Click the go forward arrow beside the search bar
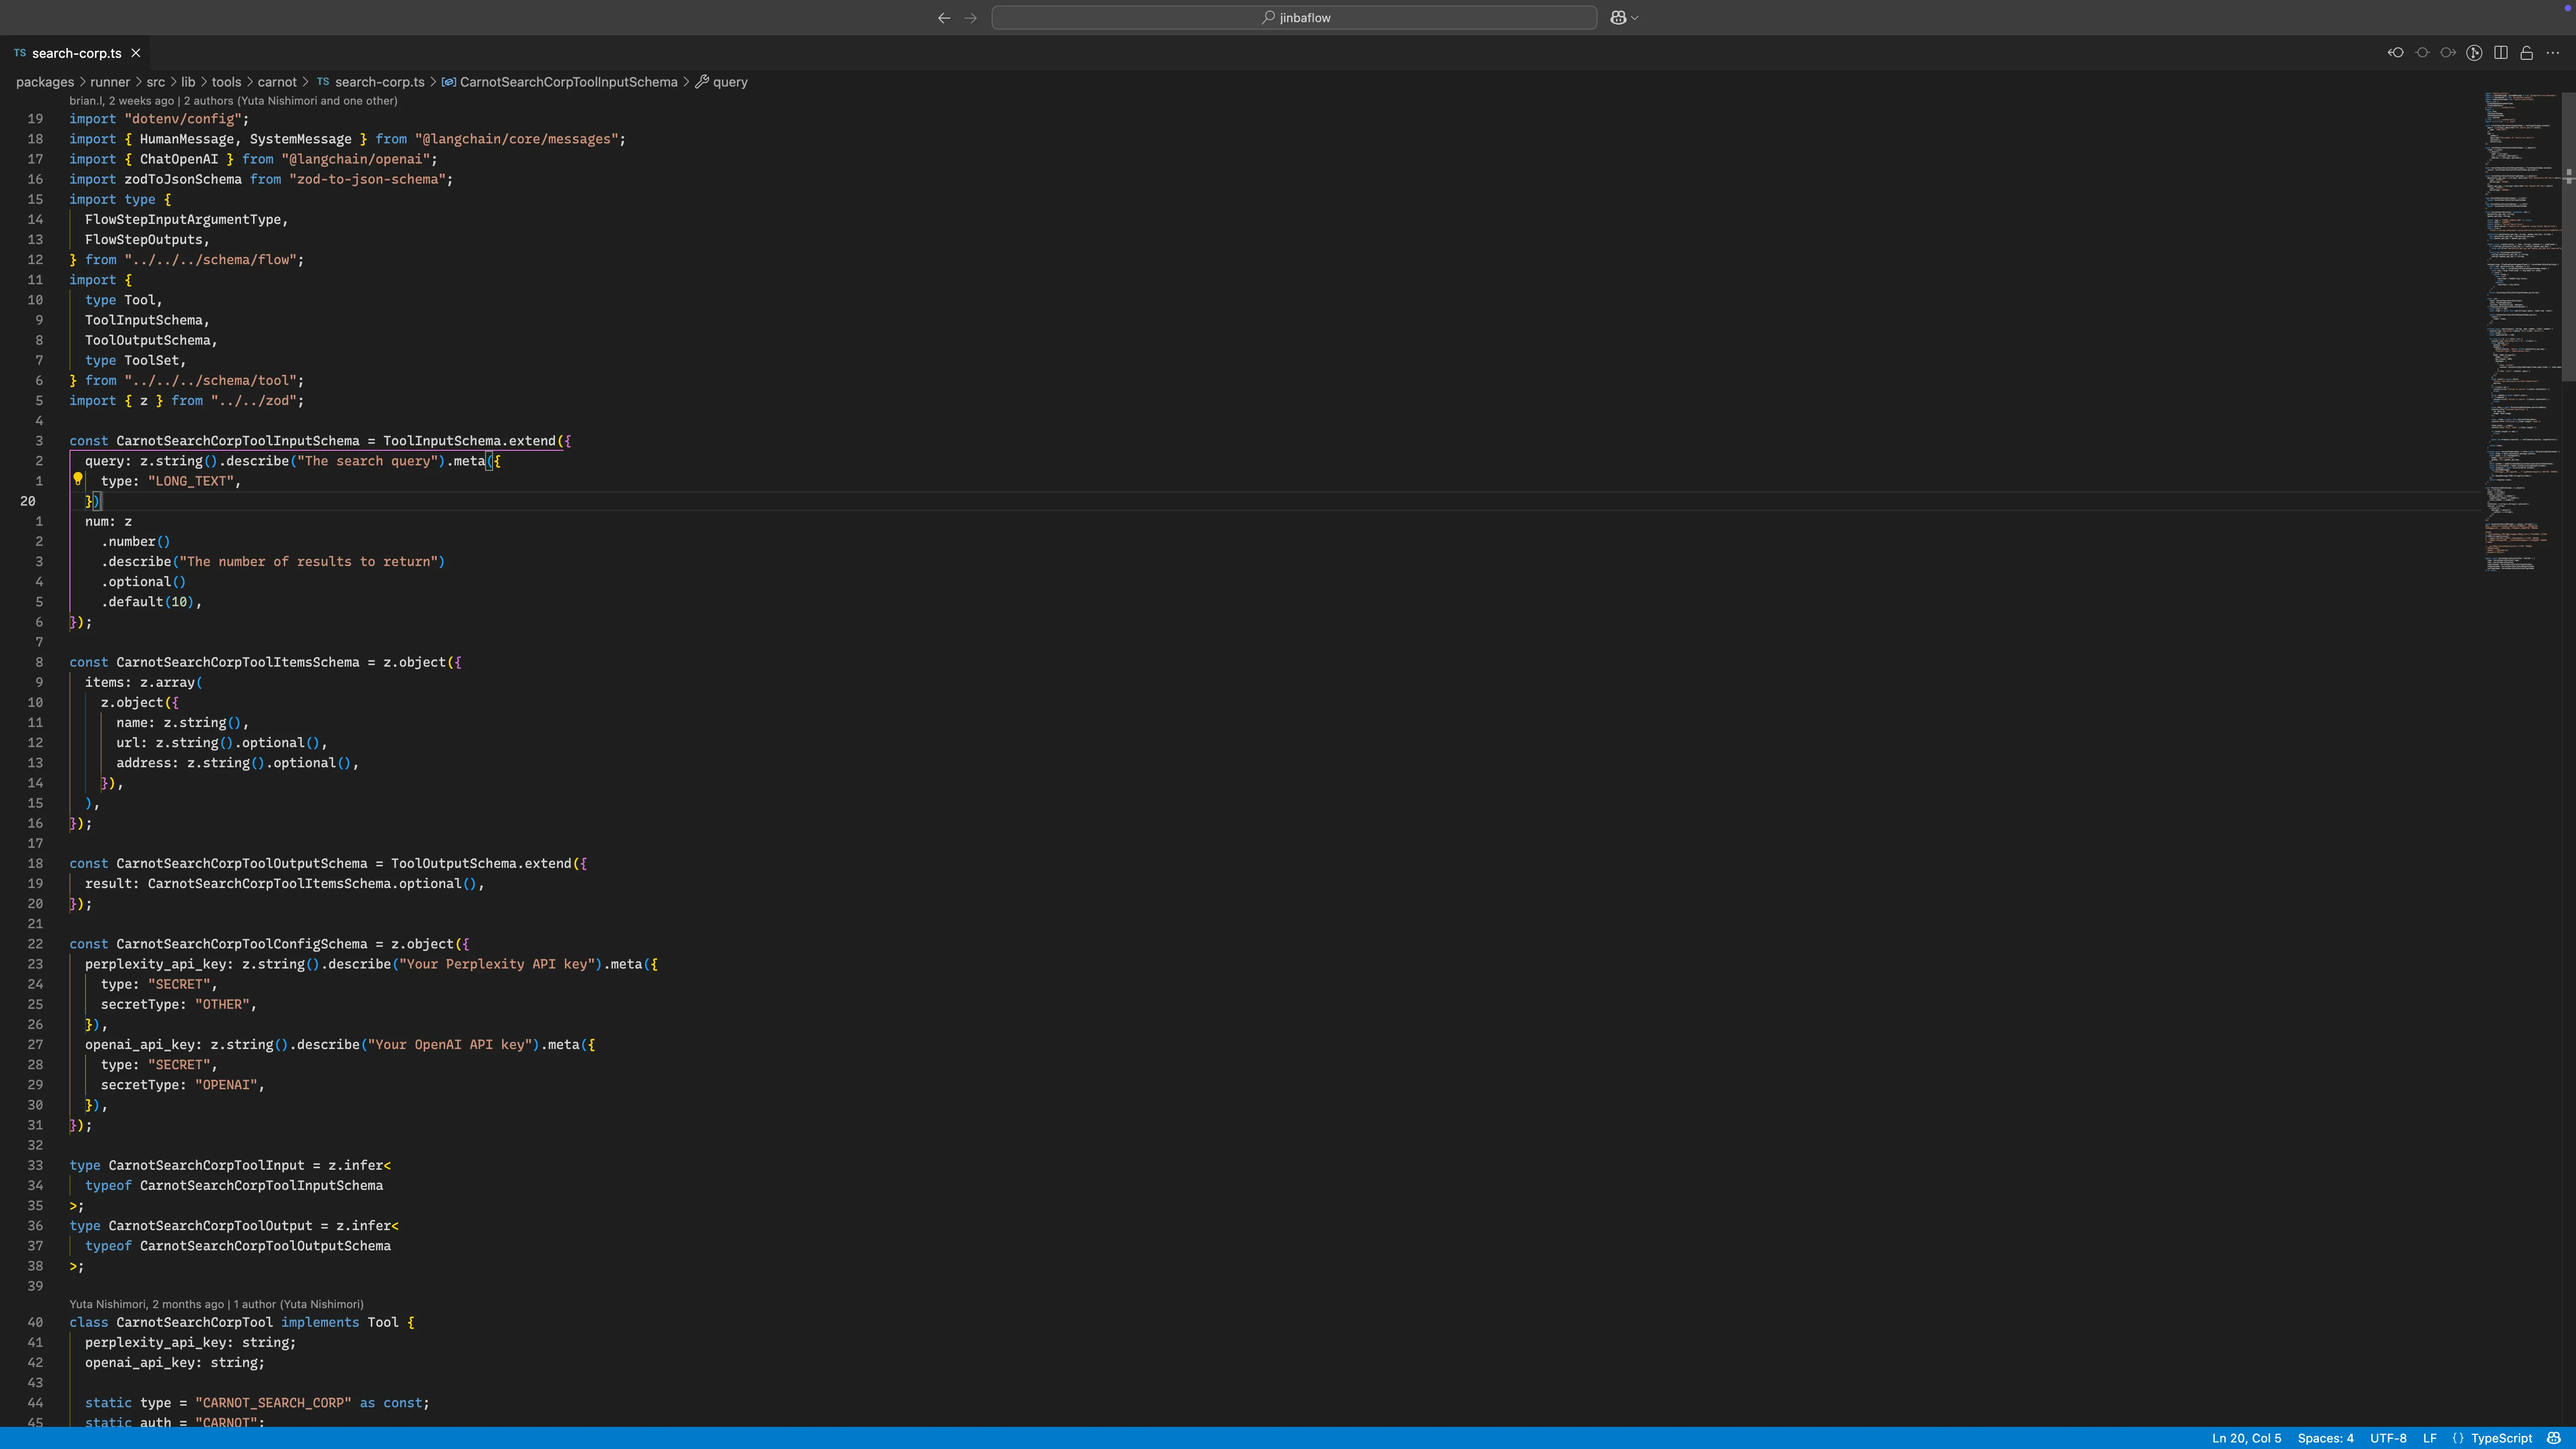The image size is (2576, 1449). click(x=970, y=17)
